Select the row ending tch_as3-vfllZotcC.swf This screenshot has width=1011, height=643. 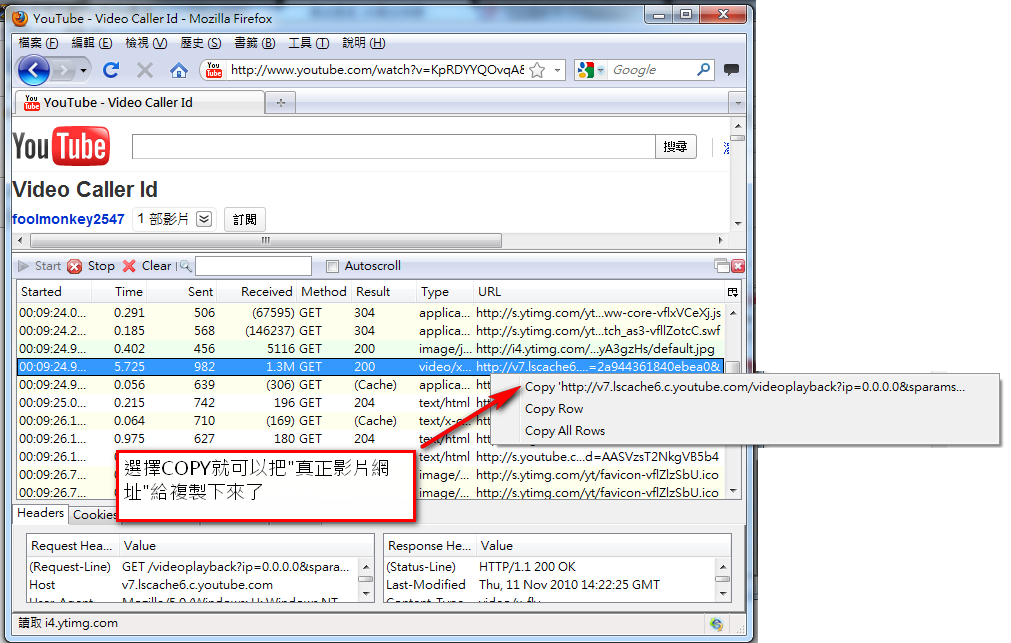[x=370, y=331]
